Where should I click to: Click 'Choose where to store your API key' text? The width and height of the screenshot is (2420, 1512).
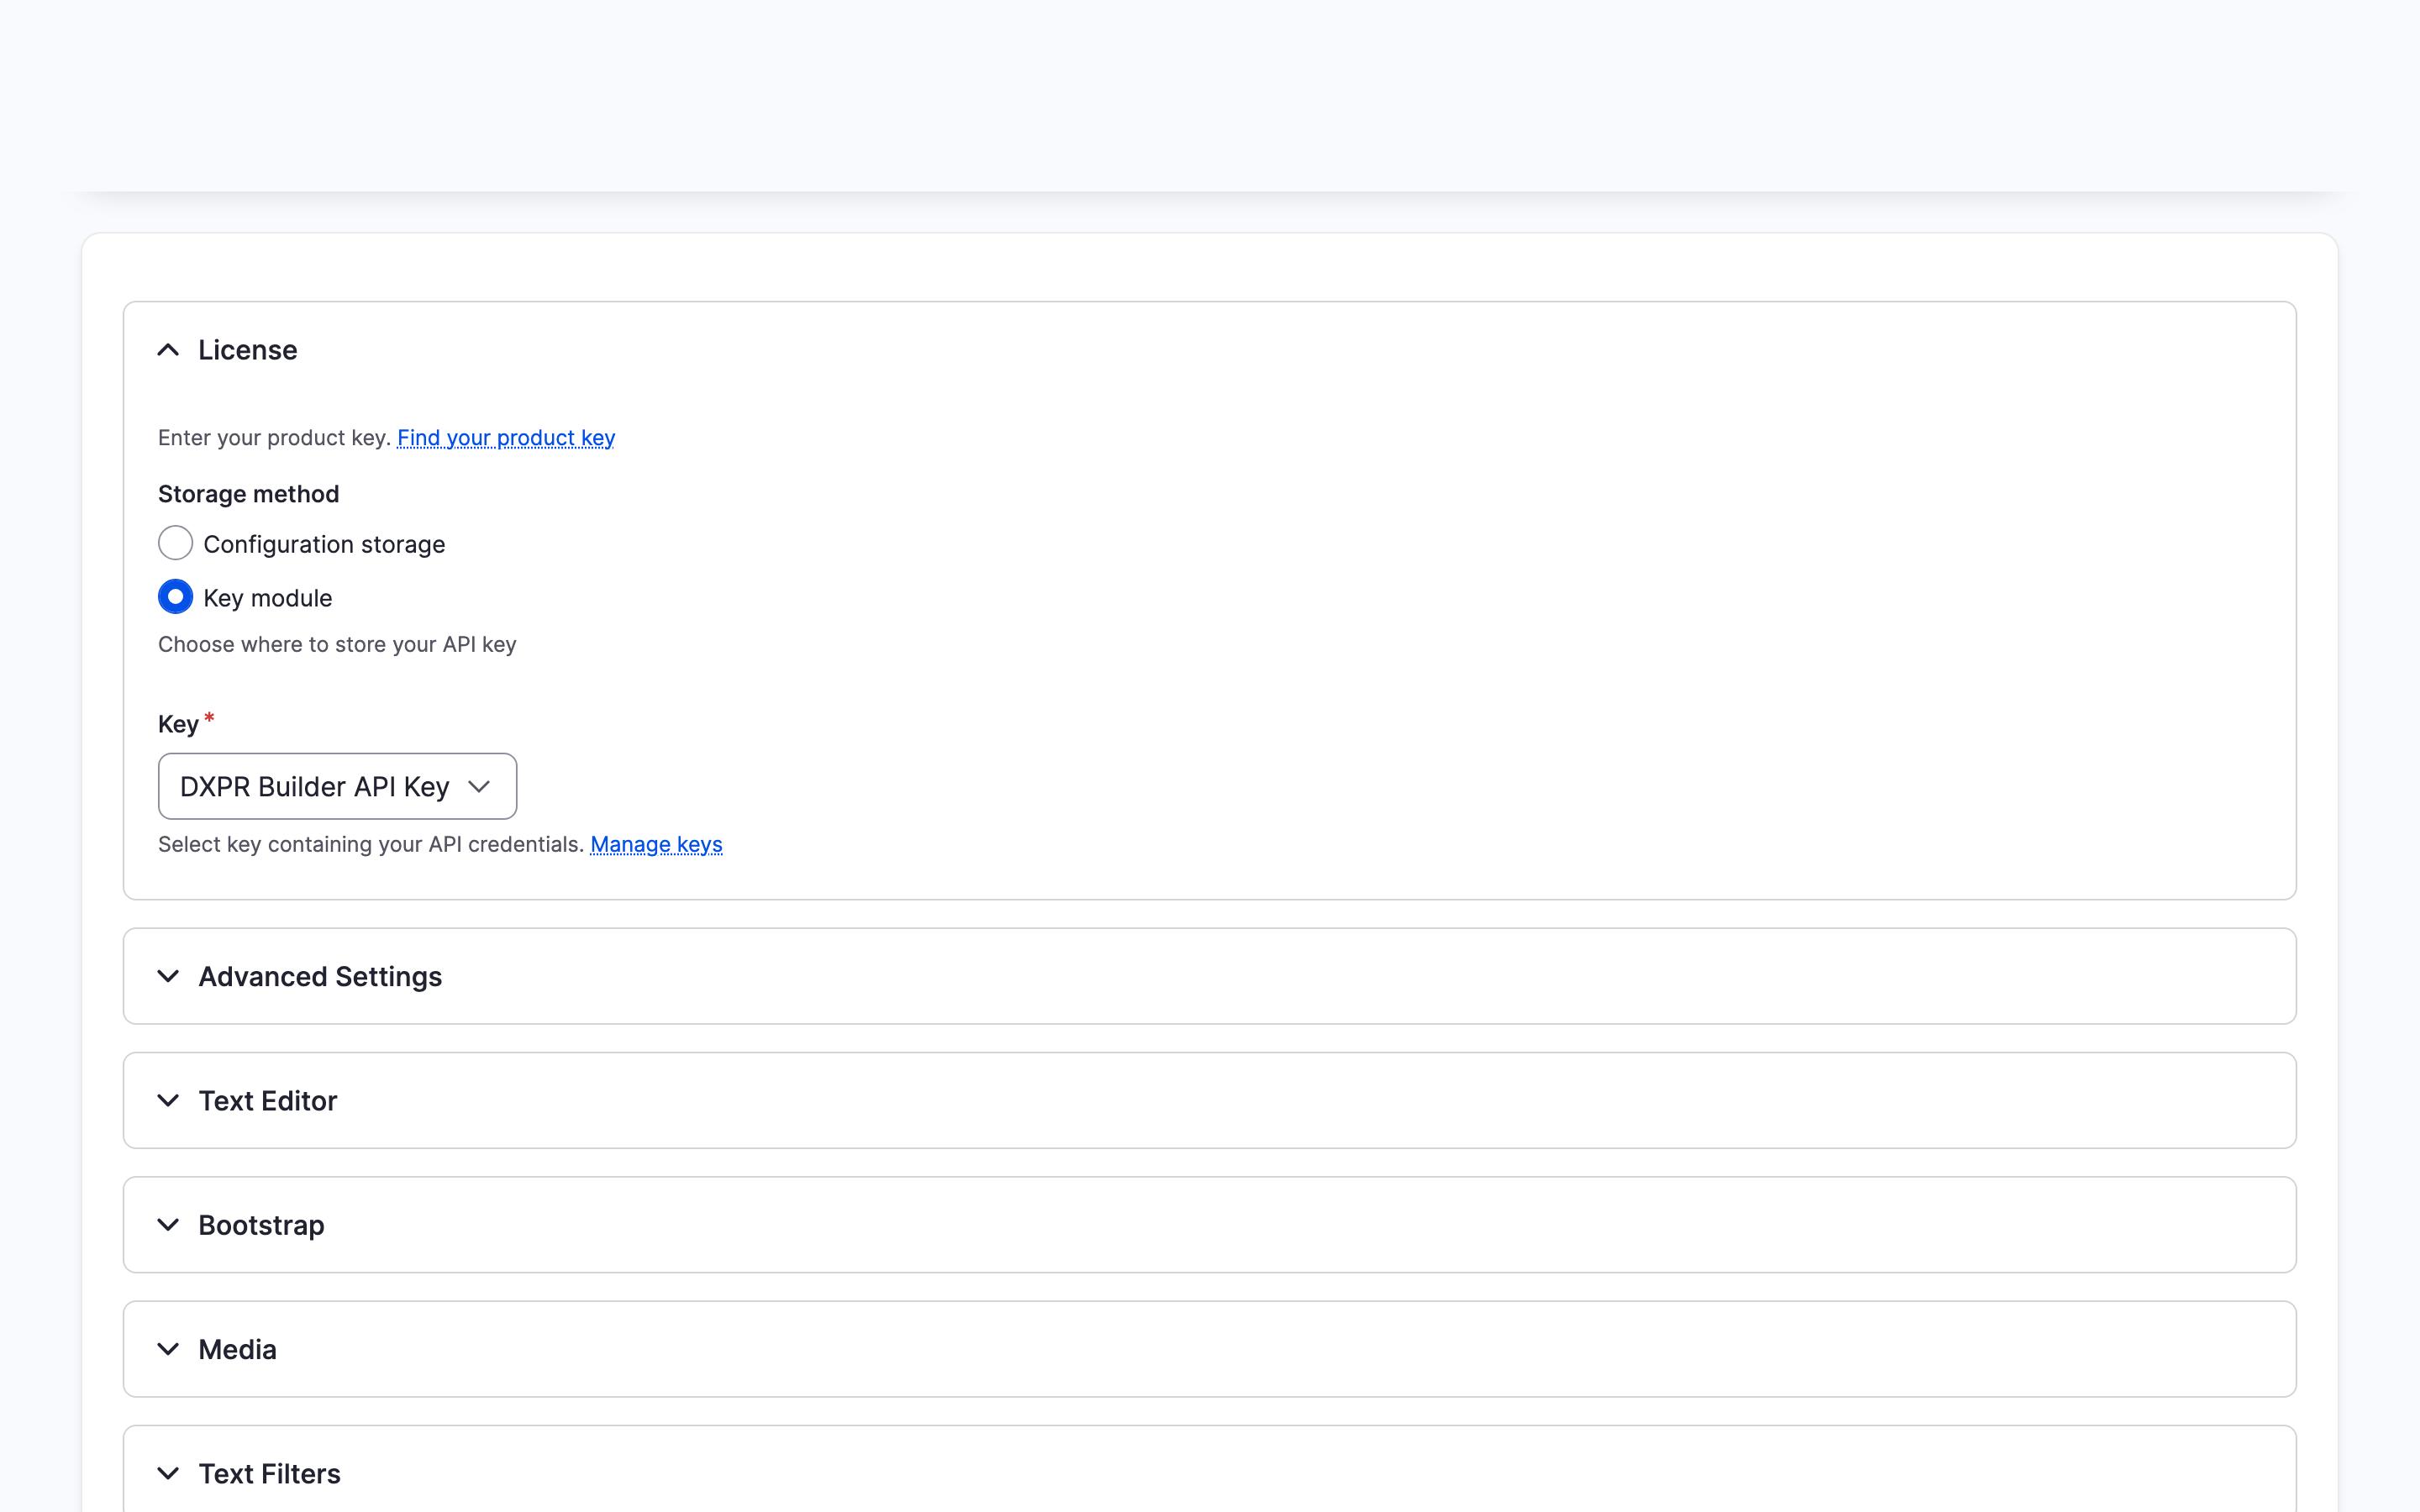pos(337,645)
